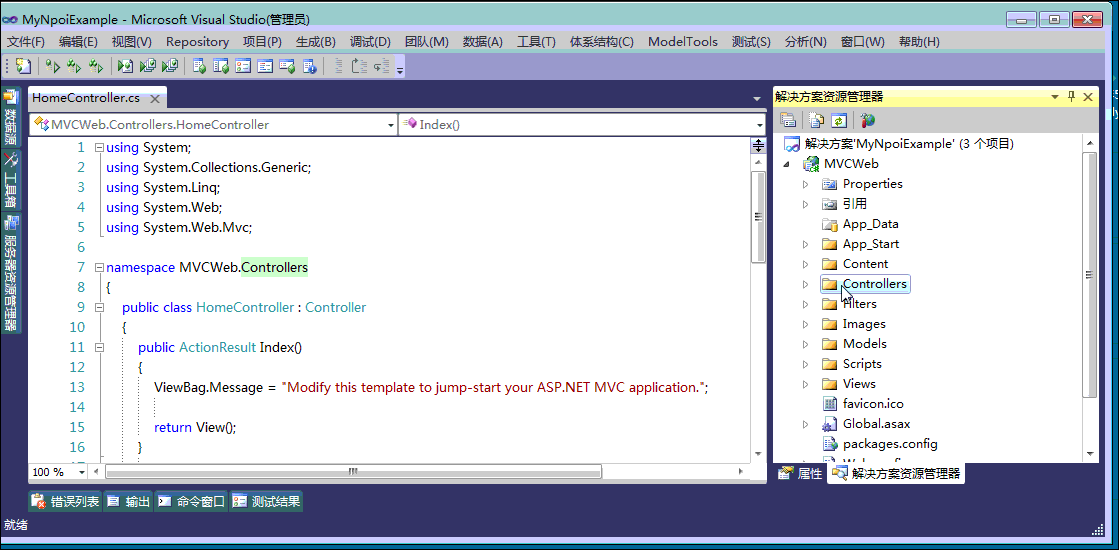Open the 数据源 side tab
The image size is (1119, 550).
point(11,117)
